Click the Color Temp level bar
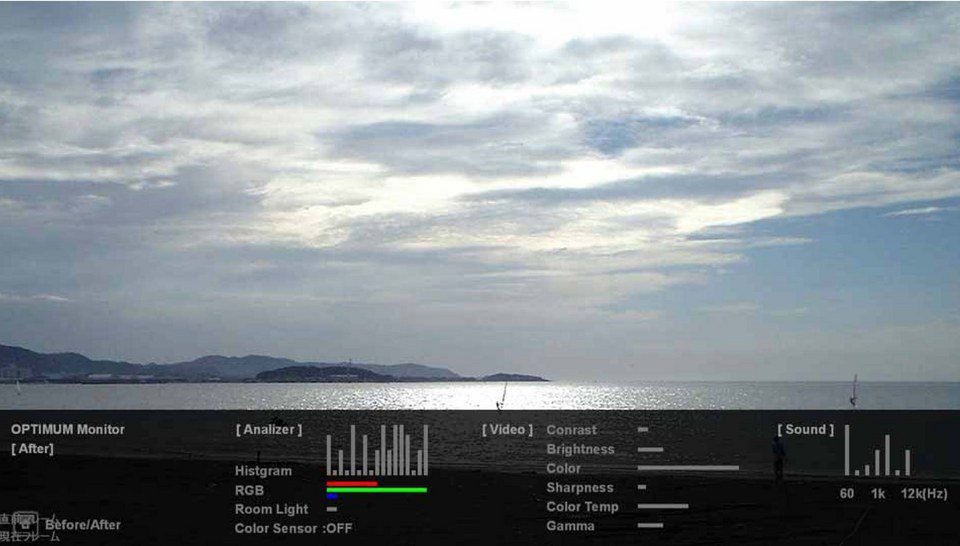This screenshot has height=546, width=960. click(x=662, y=506)
